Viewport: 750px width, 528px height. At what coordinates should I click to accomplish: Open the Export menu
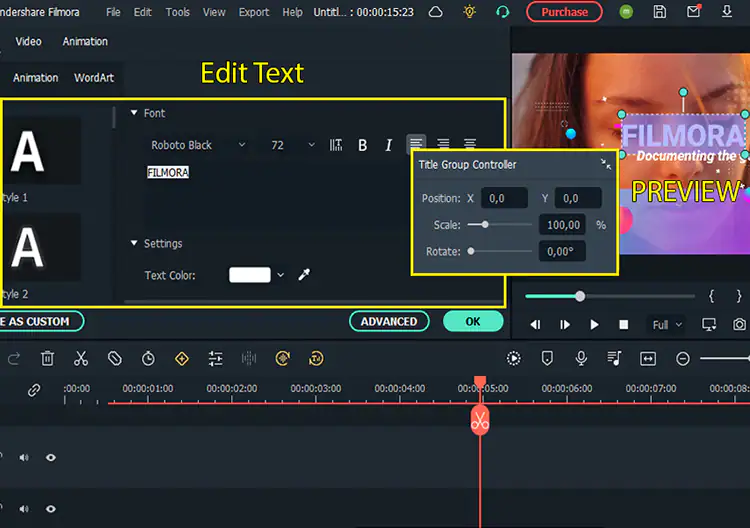254,12
